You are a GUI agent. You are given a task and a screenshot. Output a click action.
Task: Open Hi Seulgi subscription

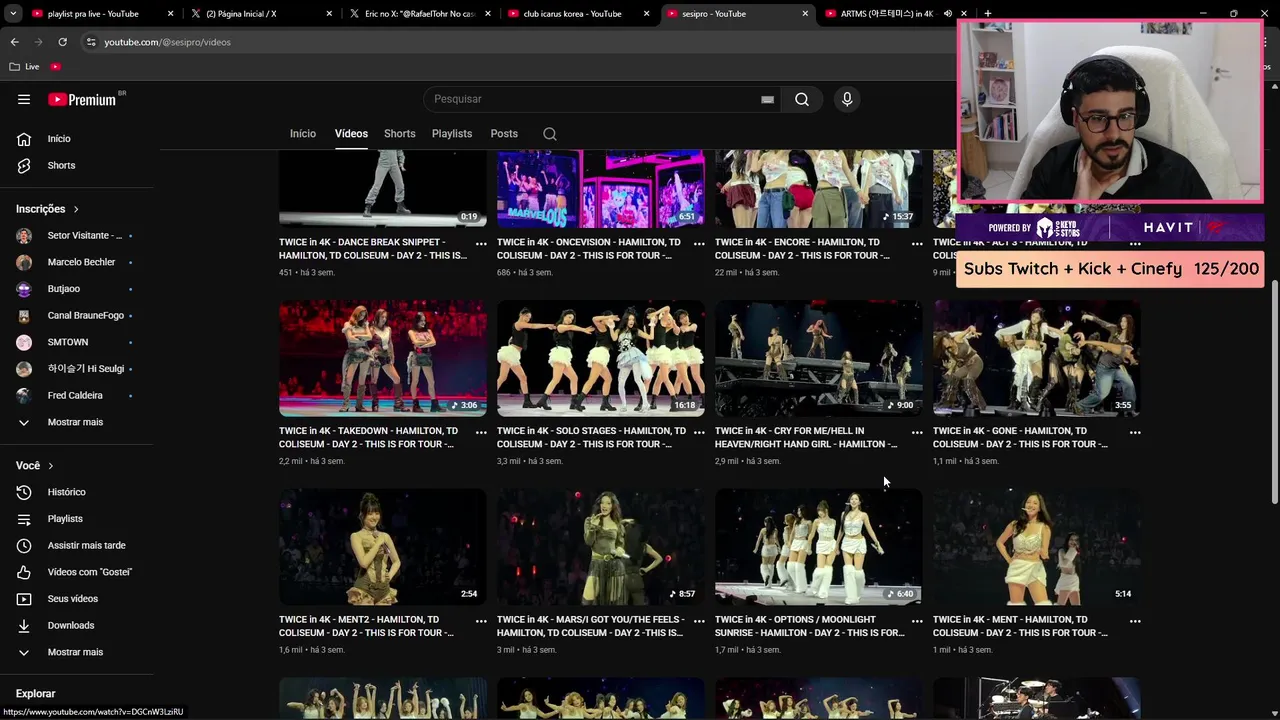point(77,369)
